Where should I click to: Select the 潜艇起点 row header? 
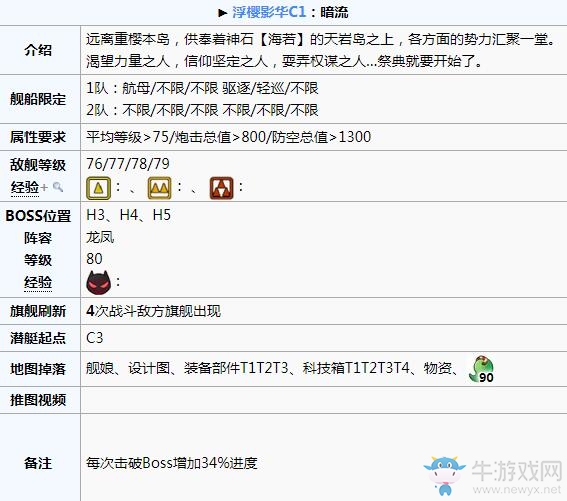pyautogui.click(x=38, y=338)
